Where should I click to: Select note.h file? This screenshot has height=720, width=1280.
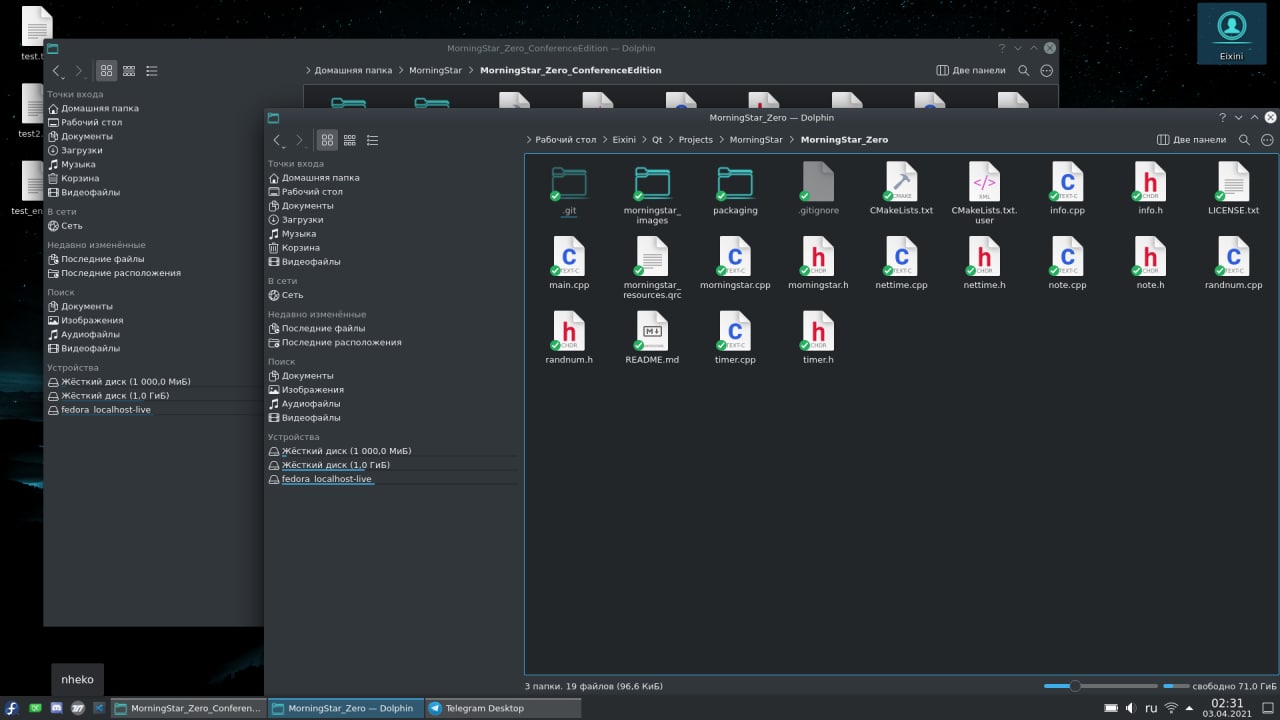pos(1150,264)
